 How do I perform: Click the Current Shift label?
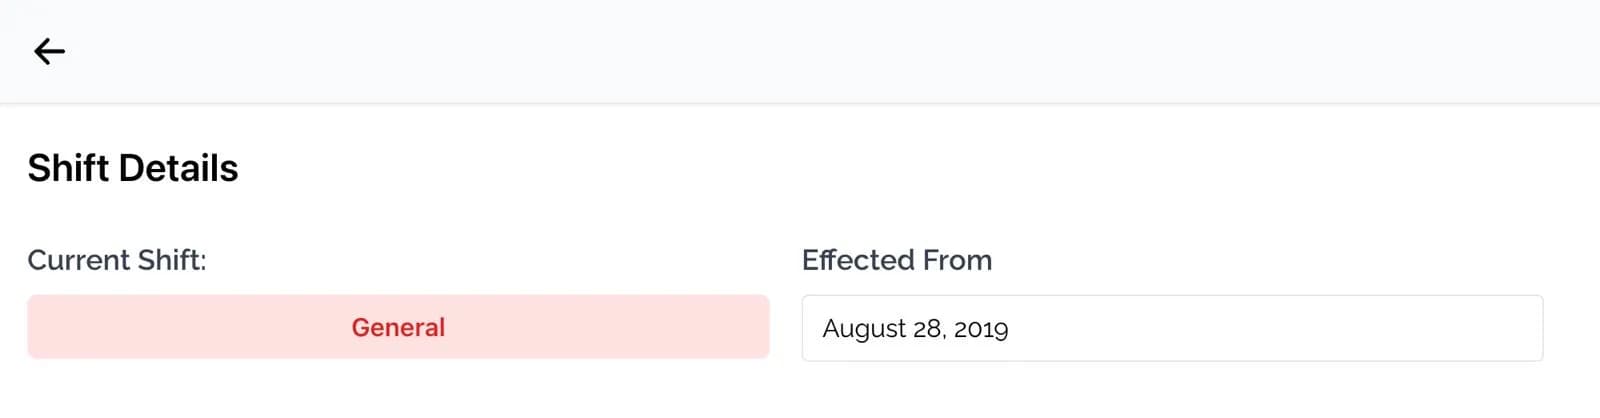pos(116,260)
